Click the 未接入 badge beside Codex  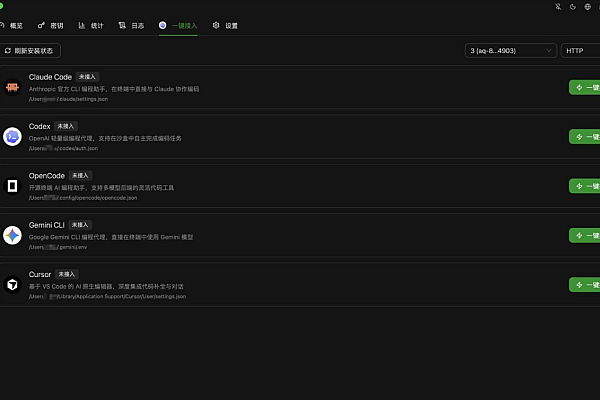(x=66, y=126)
